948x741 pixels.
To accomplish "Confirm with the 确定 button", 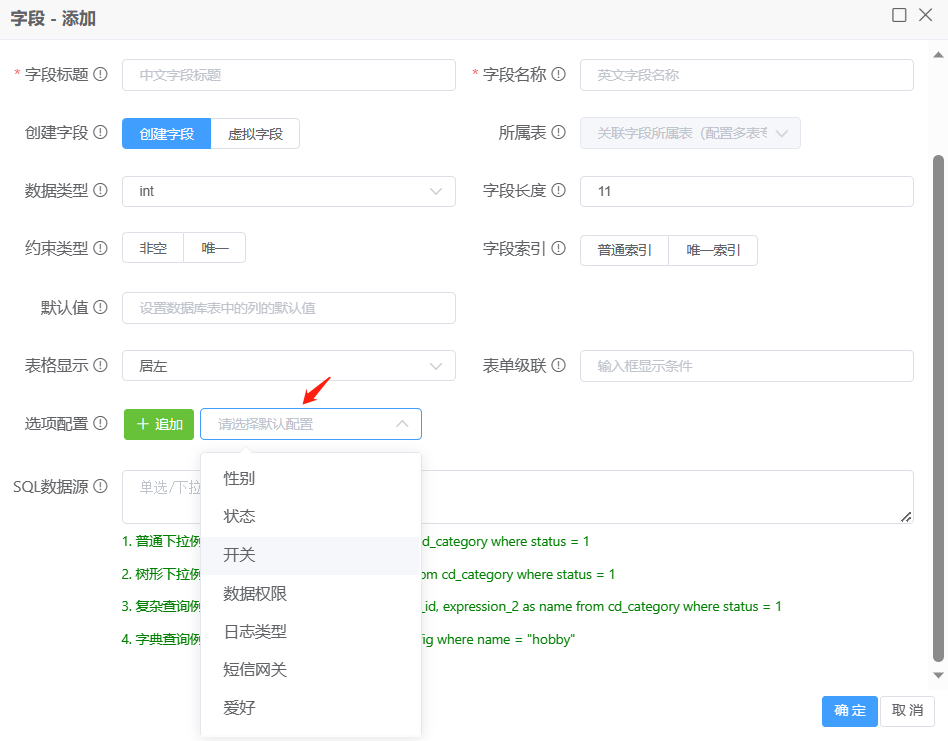I will coord(849,710).
